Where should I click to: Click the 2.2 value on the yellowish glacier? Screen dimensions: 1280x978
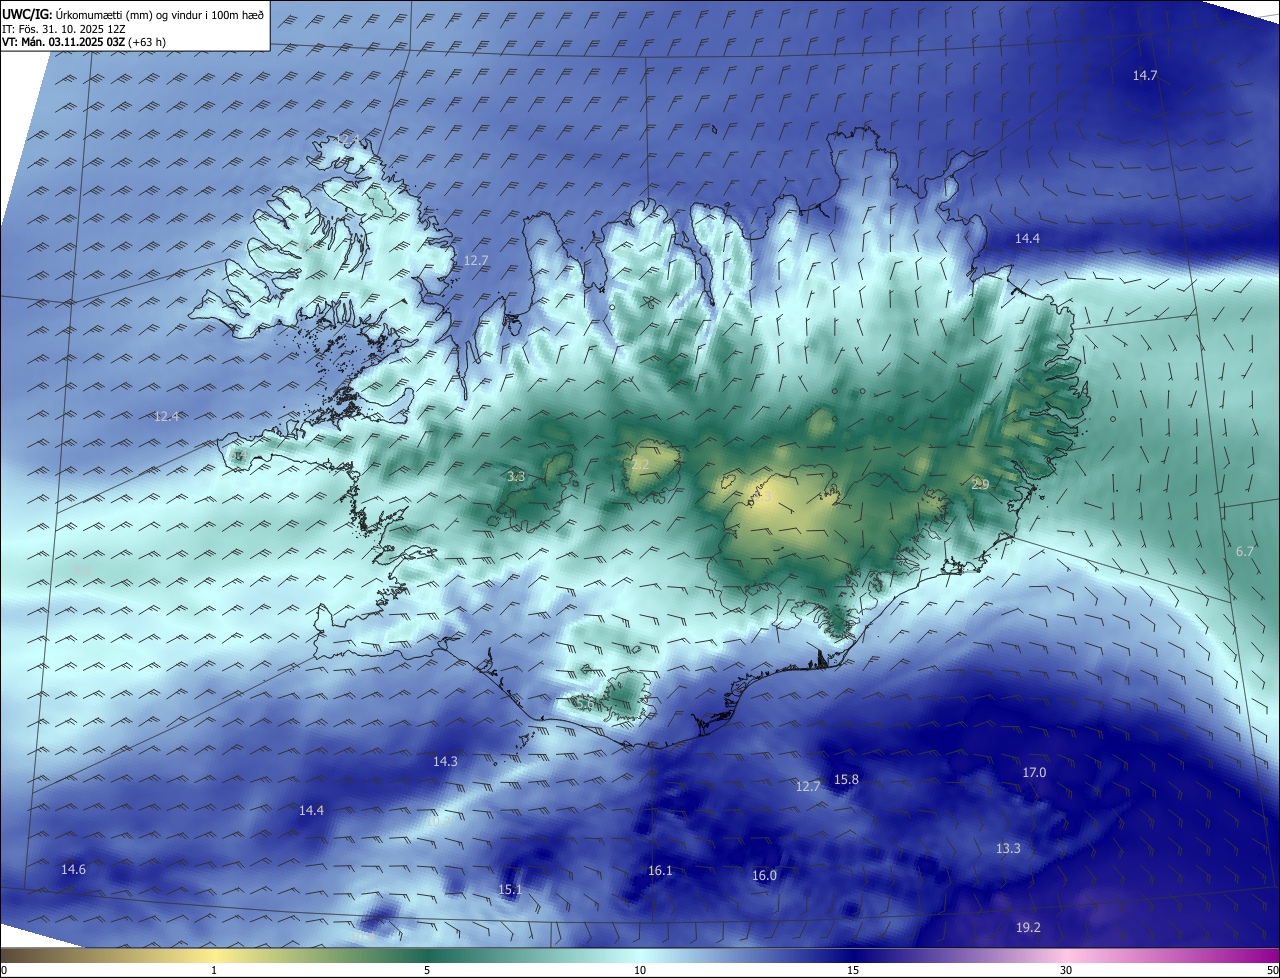tap(640, 465)
